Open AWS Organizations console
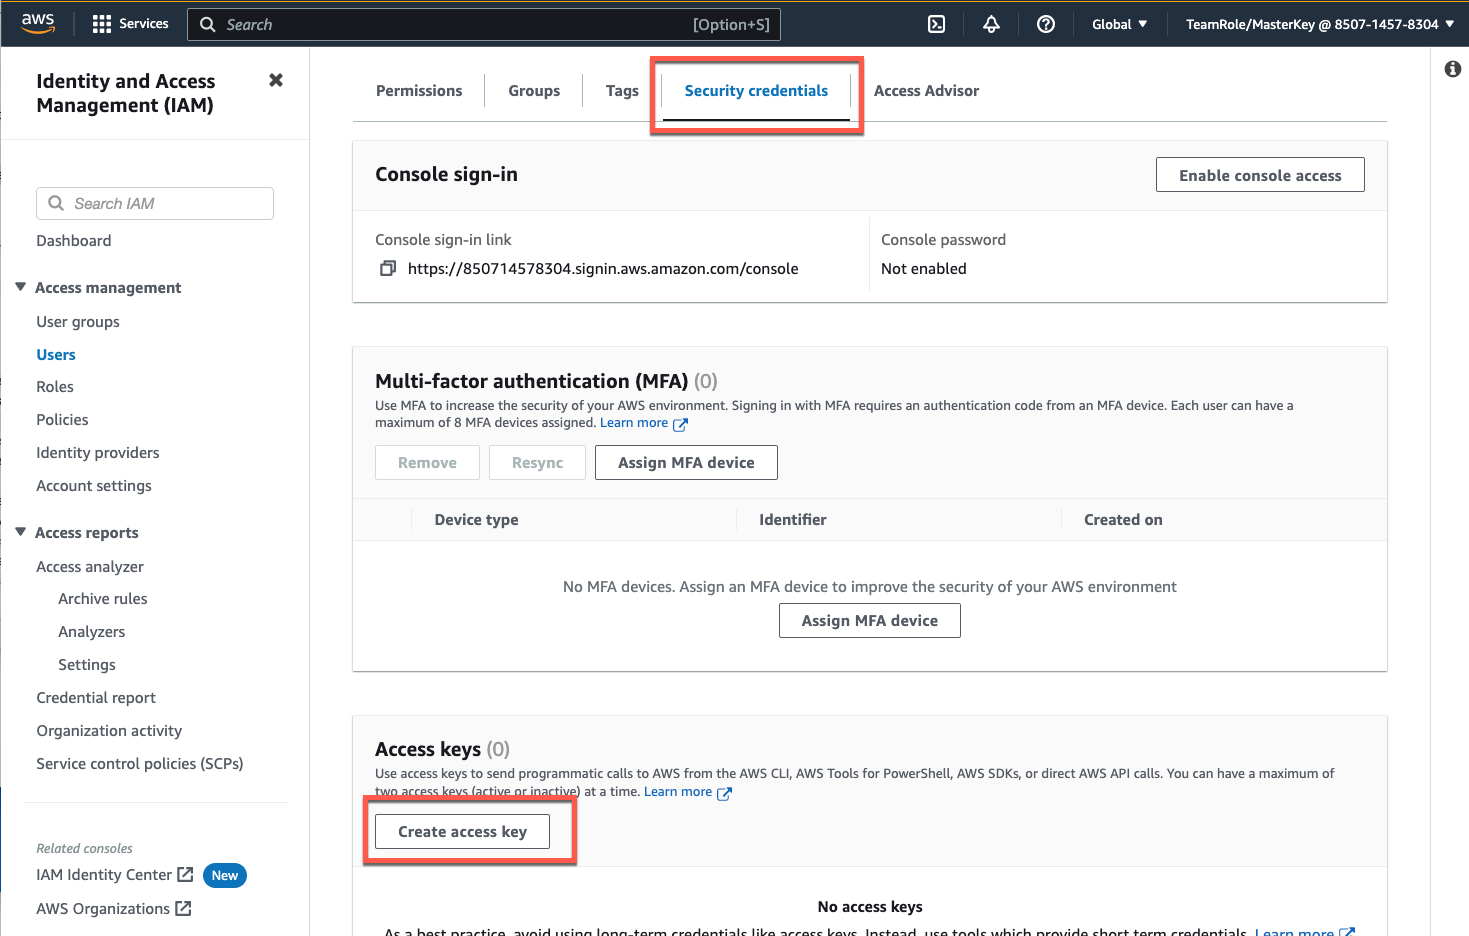 click(103, 908)
